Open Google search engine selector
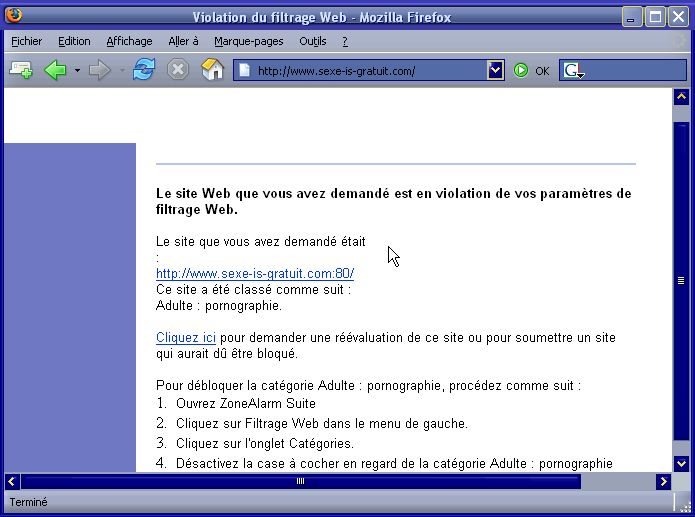 coord(573,70)
